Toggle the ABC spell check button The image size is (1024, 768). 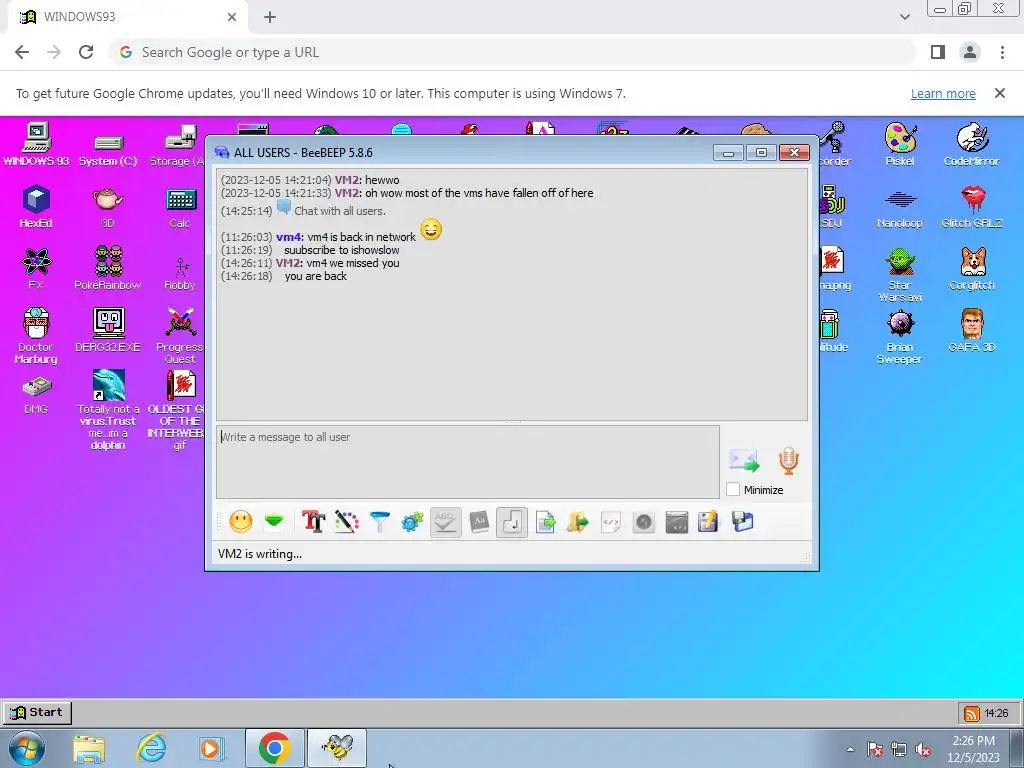point(445,522)
